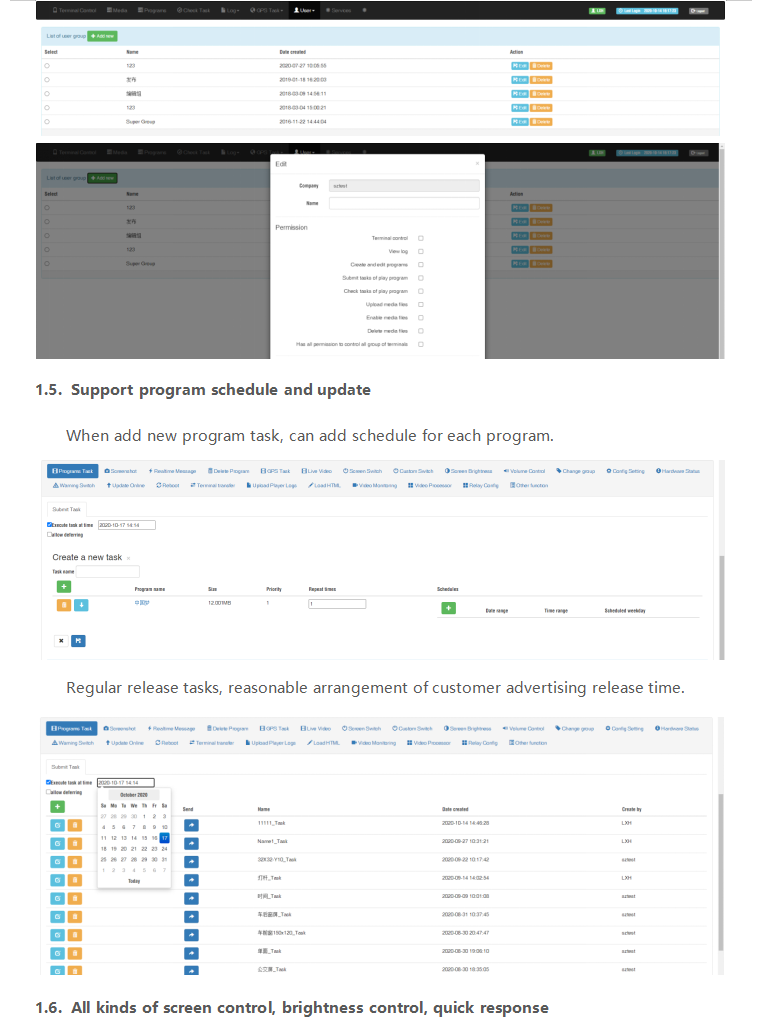This screenshot has height=1027, width=758.
Task: Check the Upload media files permission
Action: [421, 304]
